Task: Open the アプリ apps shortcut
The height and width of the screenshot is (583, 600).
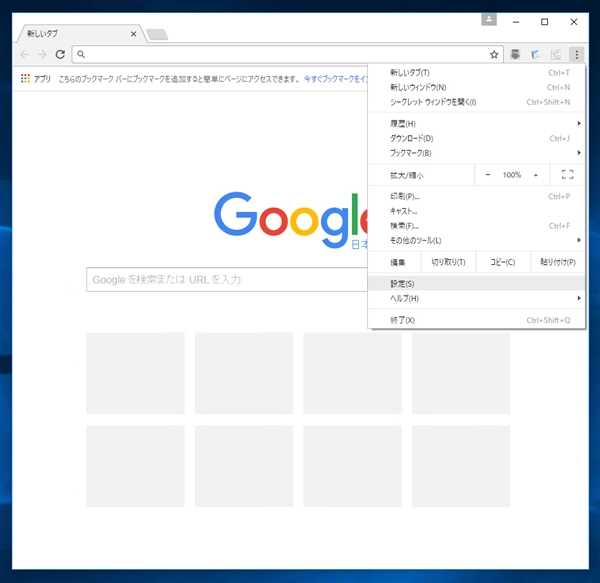Action: click(x=36, y=79)
